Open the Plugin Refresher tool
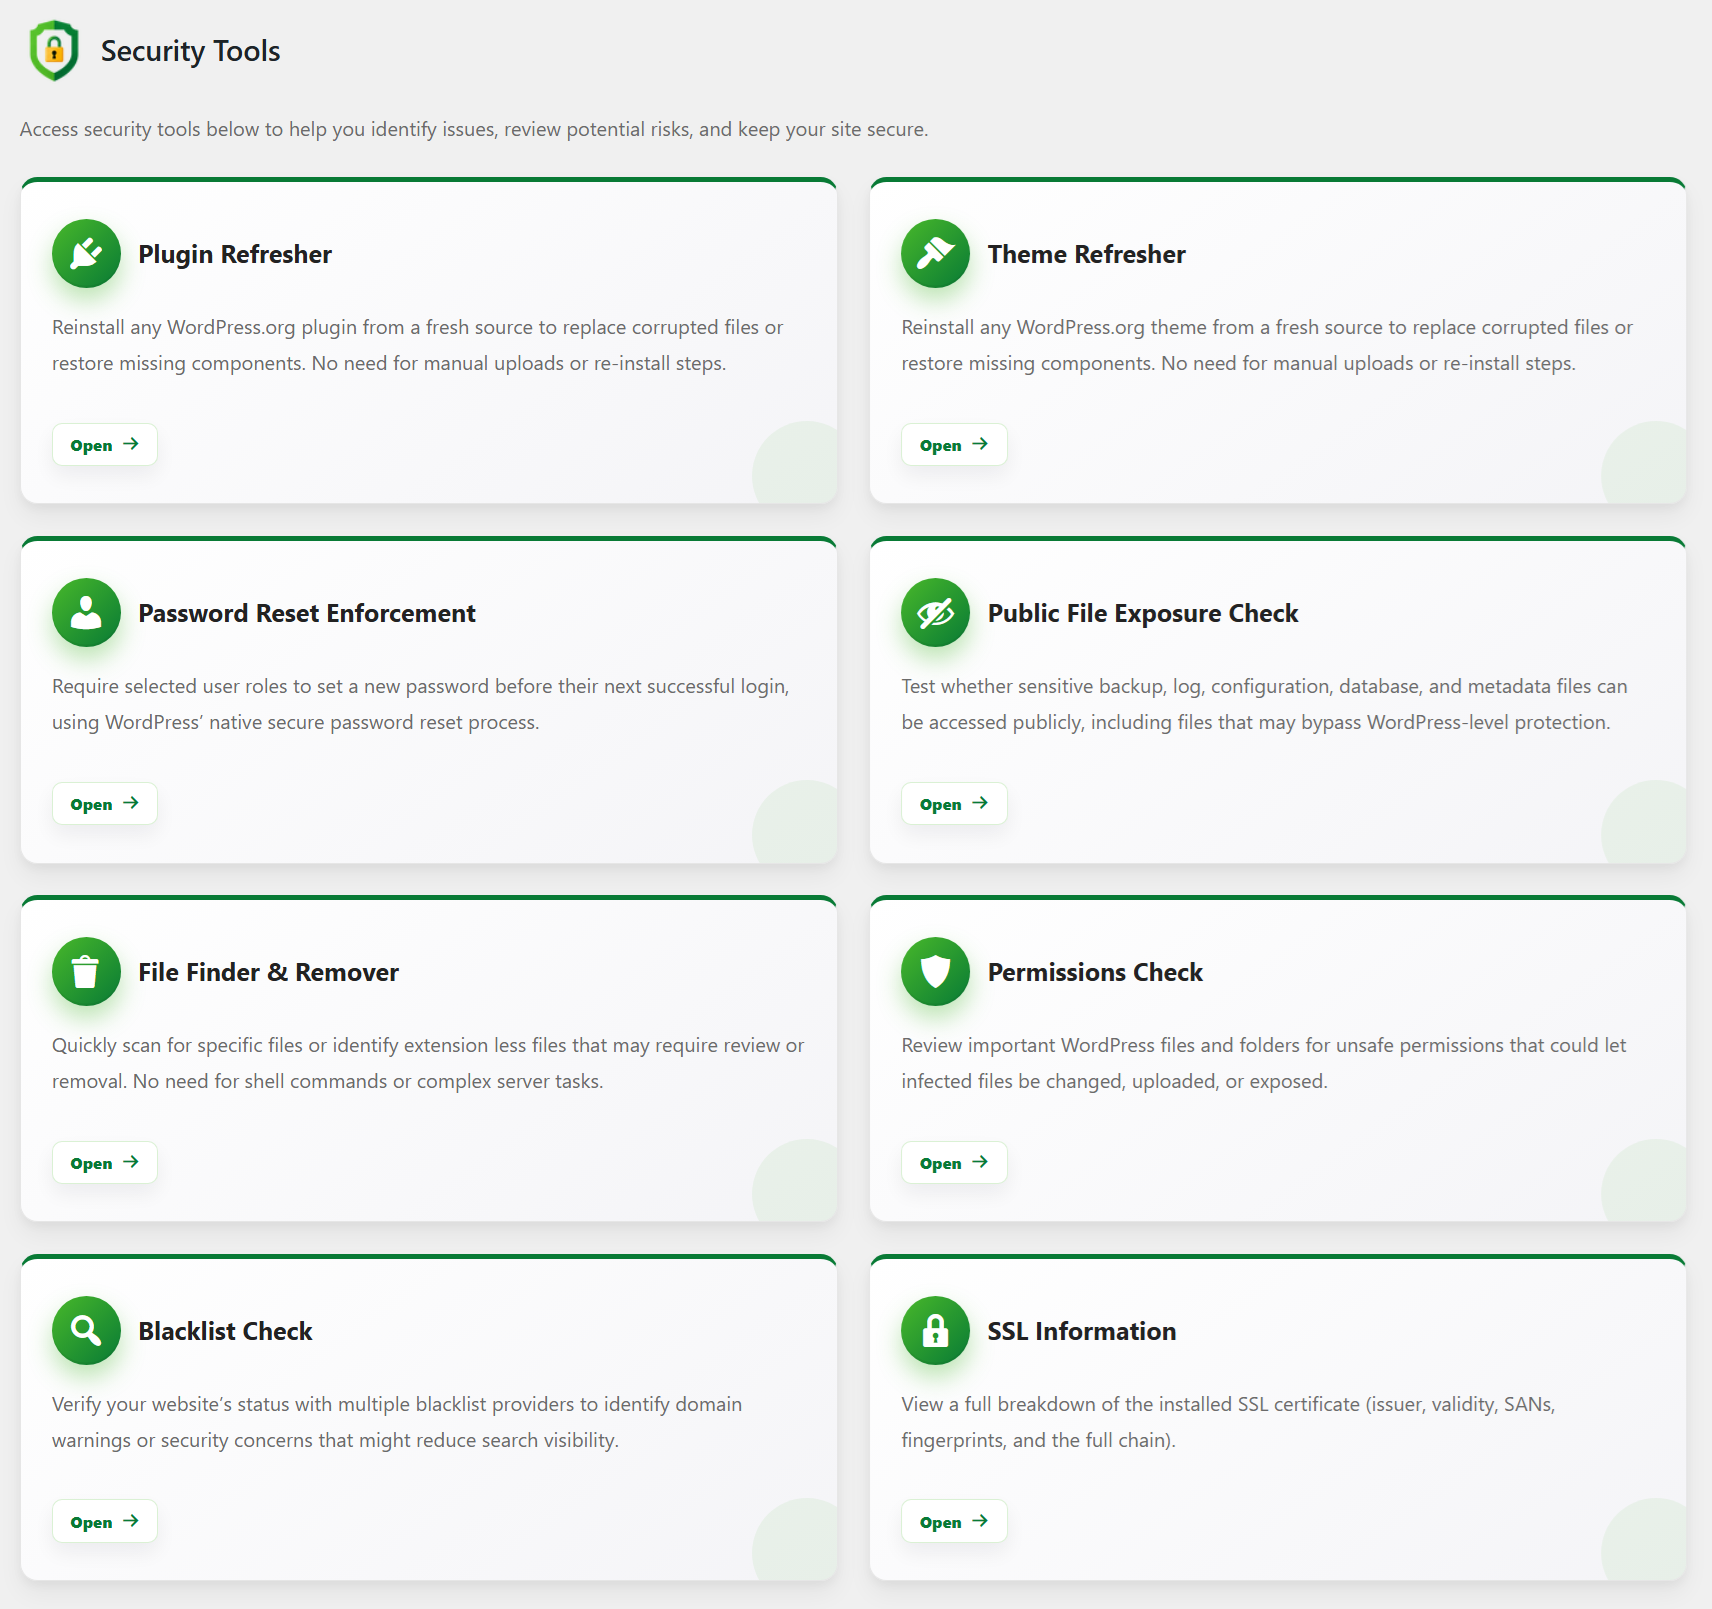Screen dimensions: 1712x1609 (x=105, y=445)
